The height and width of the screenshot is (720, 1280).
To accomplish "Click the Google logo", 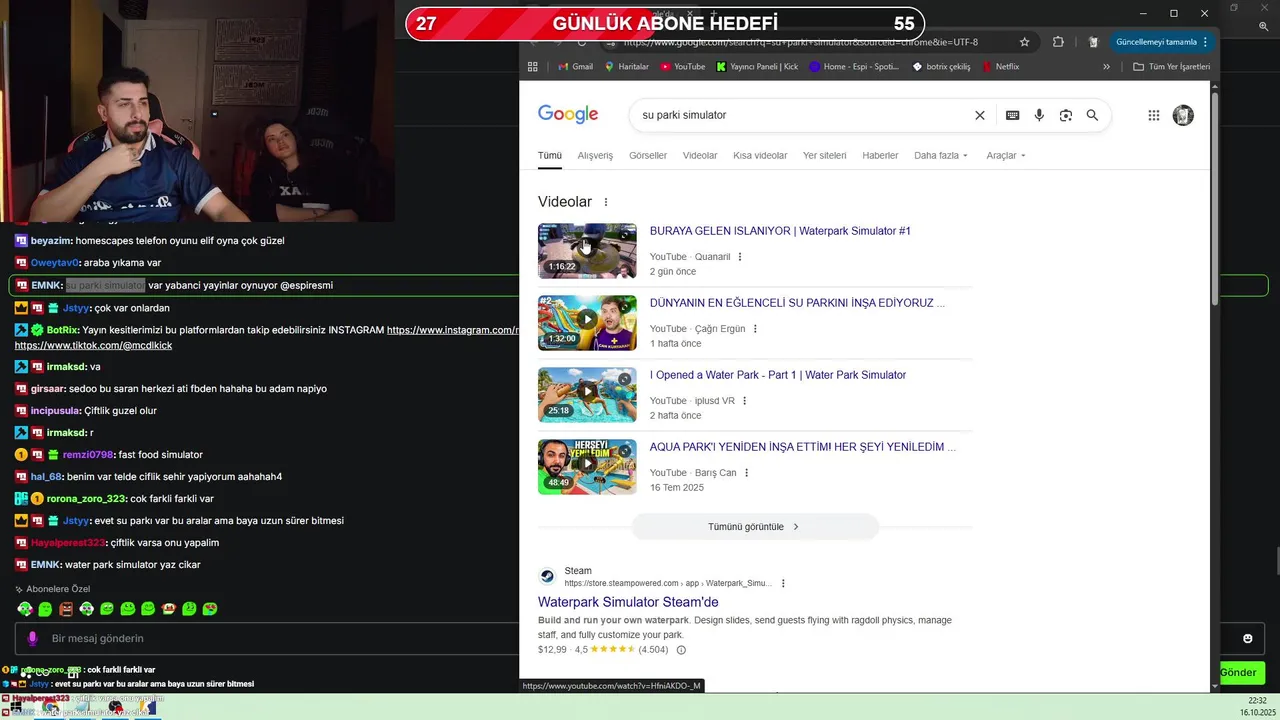I will (568, 115).
